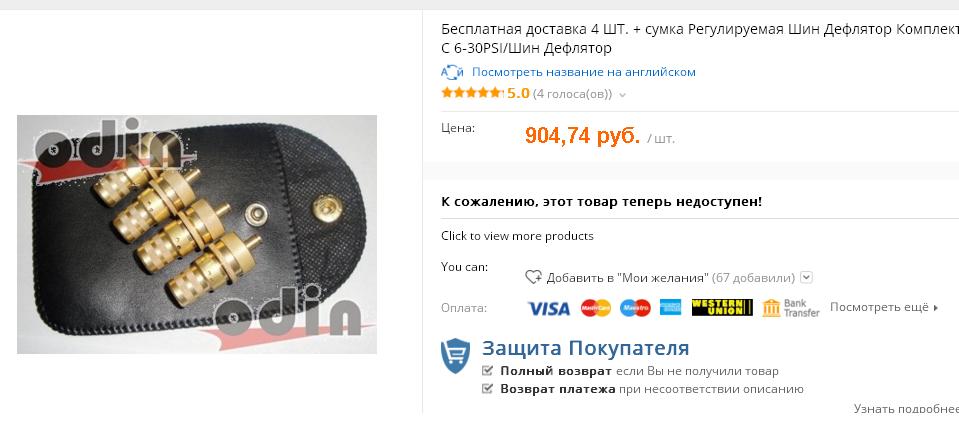
Task: Click the wishlist heart icon
Action: click(533, 277)
